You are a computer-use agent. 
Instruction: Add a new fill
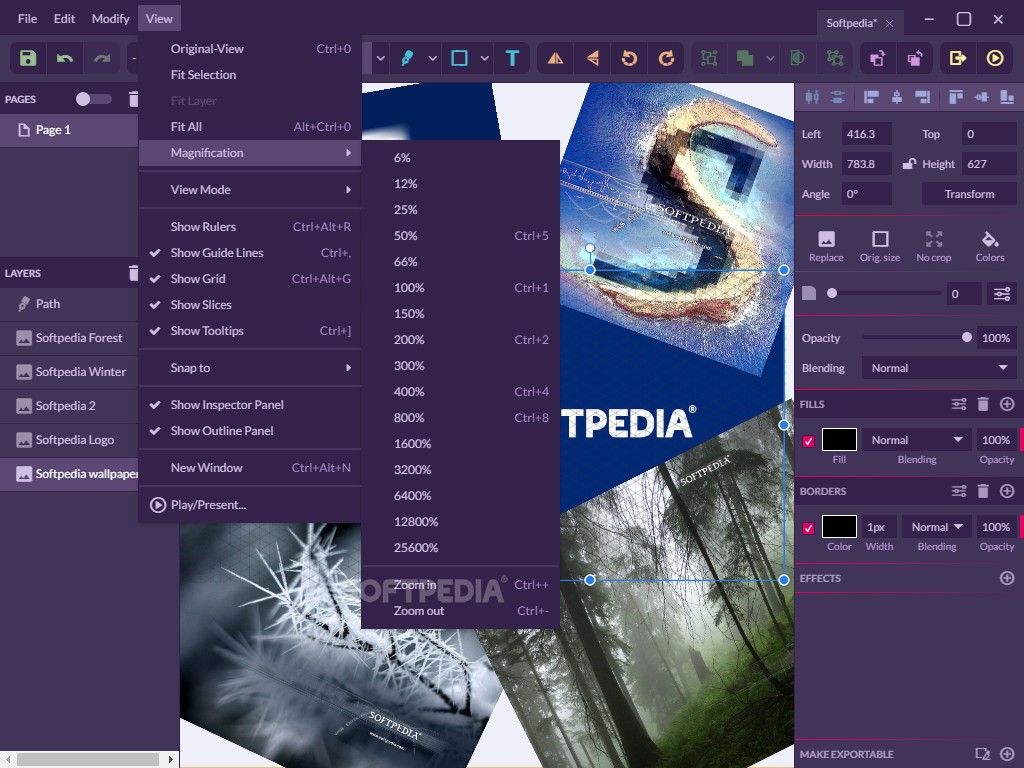tap(1007, 404)
